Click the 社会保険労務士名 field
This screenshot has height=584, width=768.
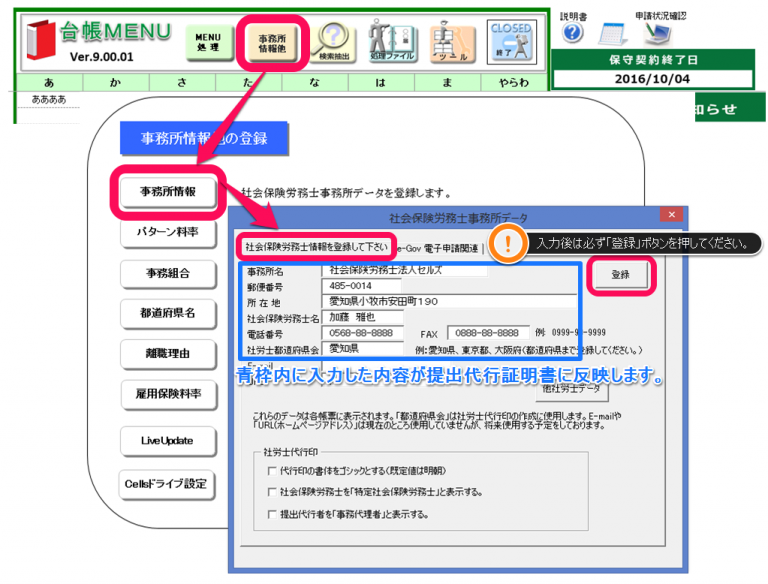point(363,317)
